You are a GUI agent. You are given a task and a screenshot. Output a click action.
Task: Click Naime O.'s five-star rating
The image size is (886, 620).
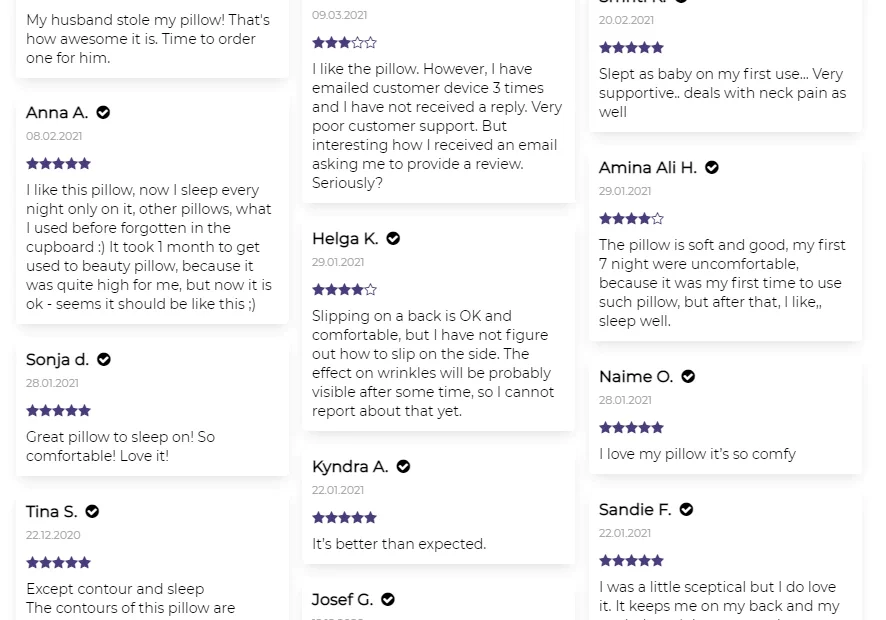pyautogui.click(x=631, y=428)
